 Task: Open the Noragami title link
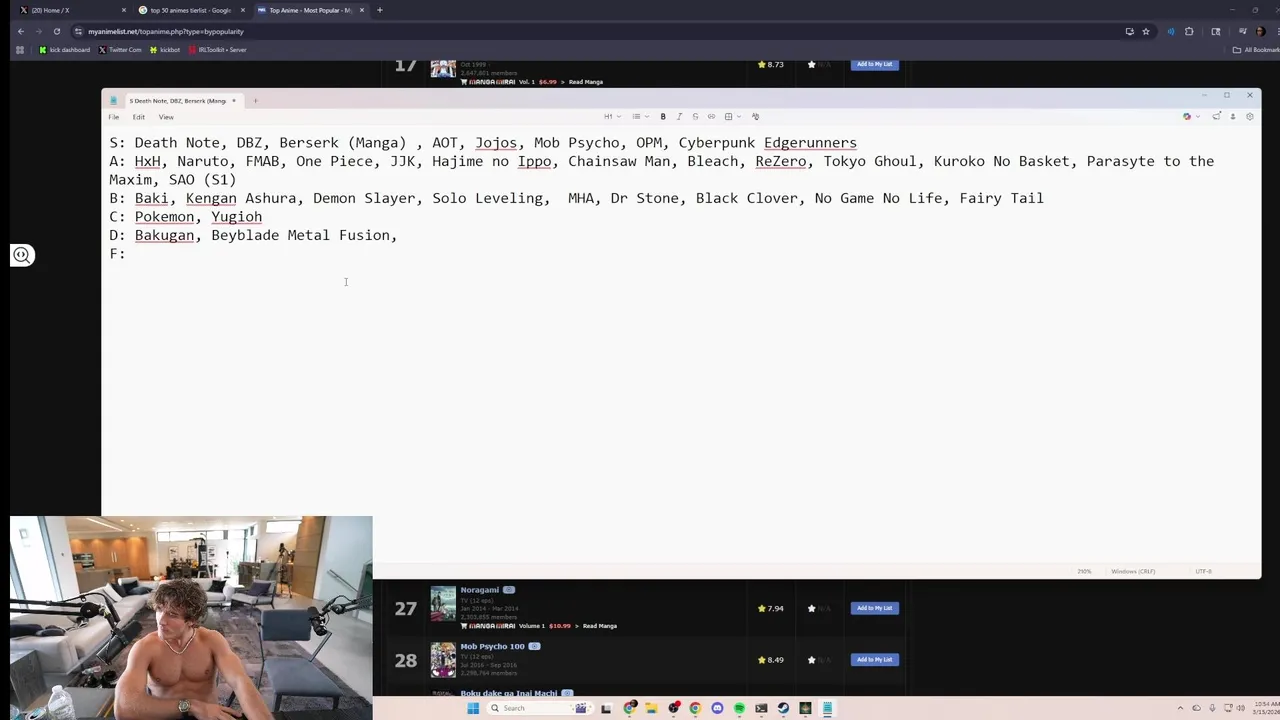[x=479, y=590]
